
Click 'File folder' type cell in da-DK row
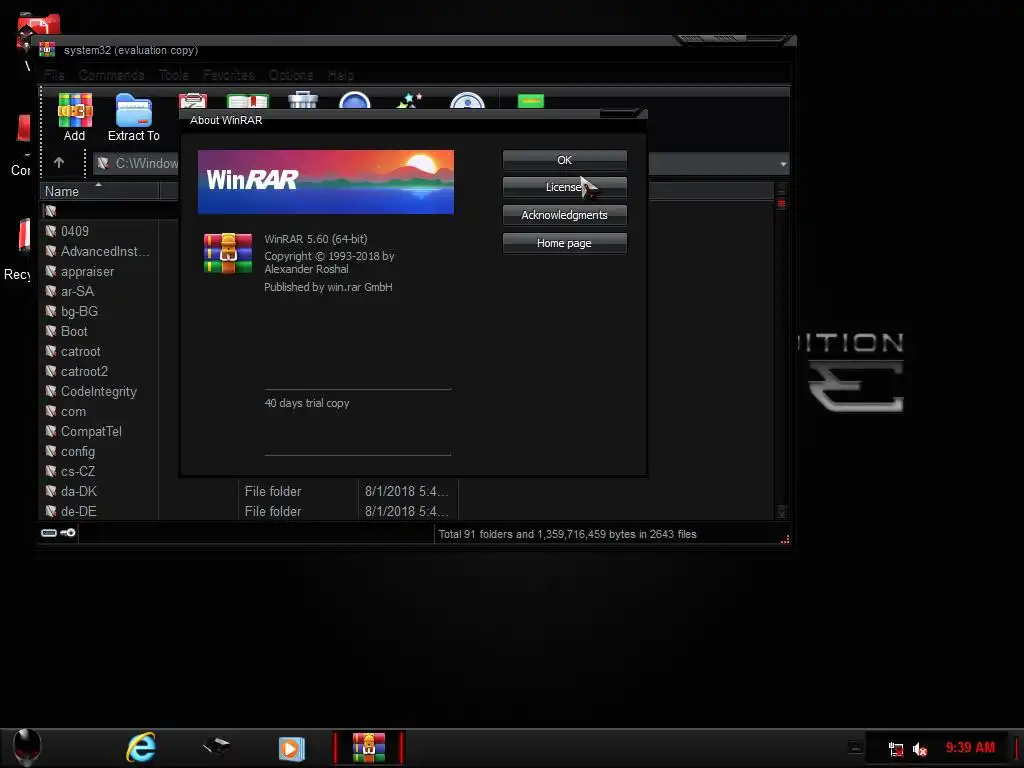[273, 492]
